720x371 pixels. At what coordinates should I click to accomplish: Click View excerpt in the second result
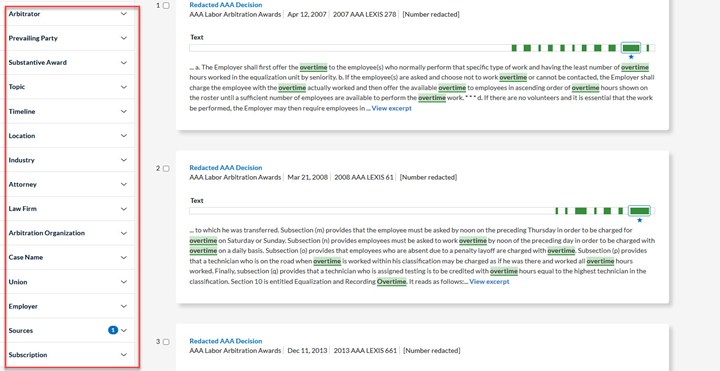point(489,281)
